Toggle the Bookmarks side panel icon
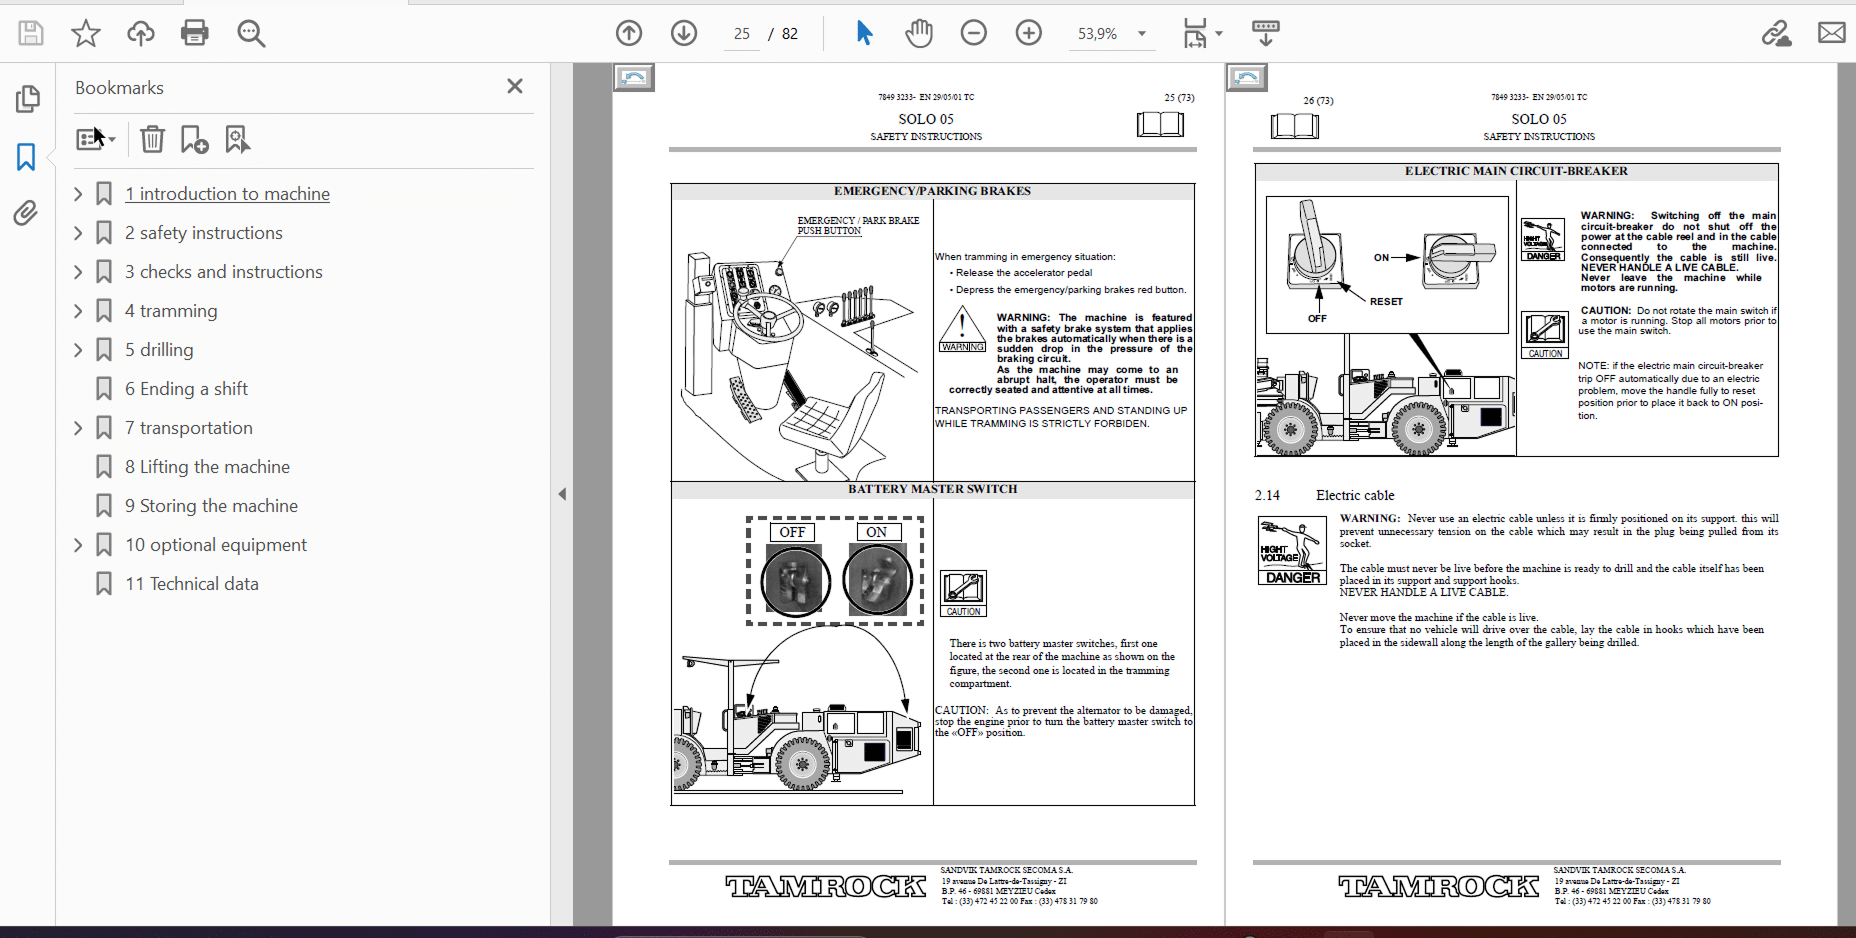This screenshot has height=938, width=1856. tap(26, 156)
